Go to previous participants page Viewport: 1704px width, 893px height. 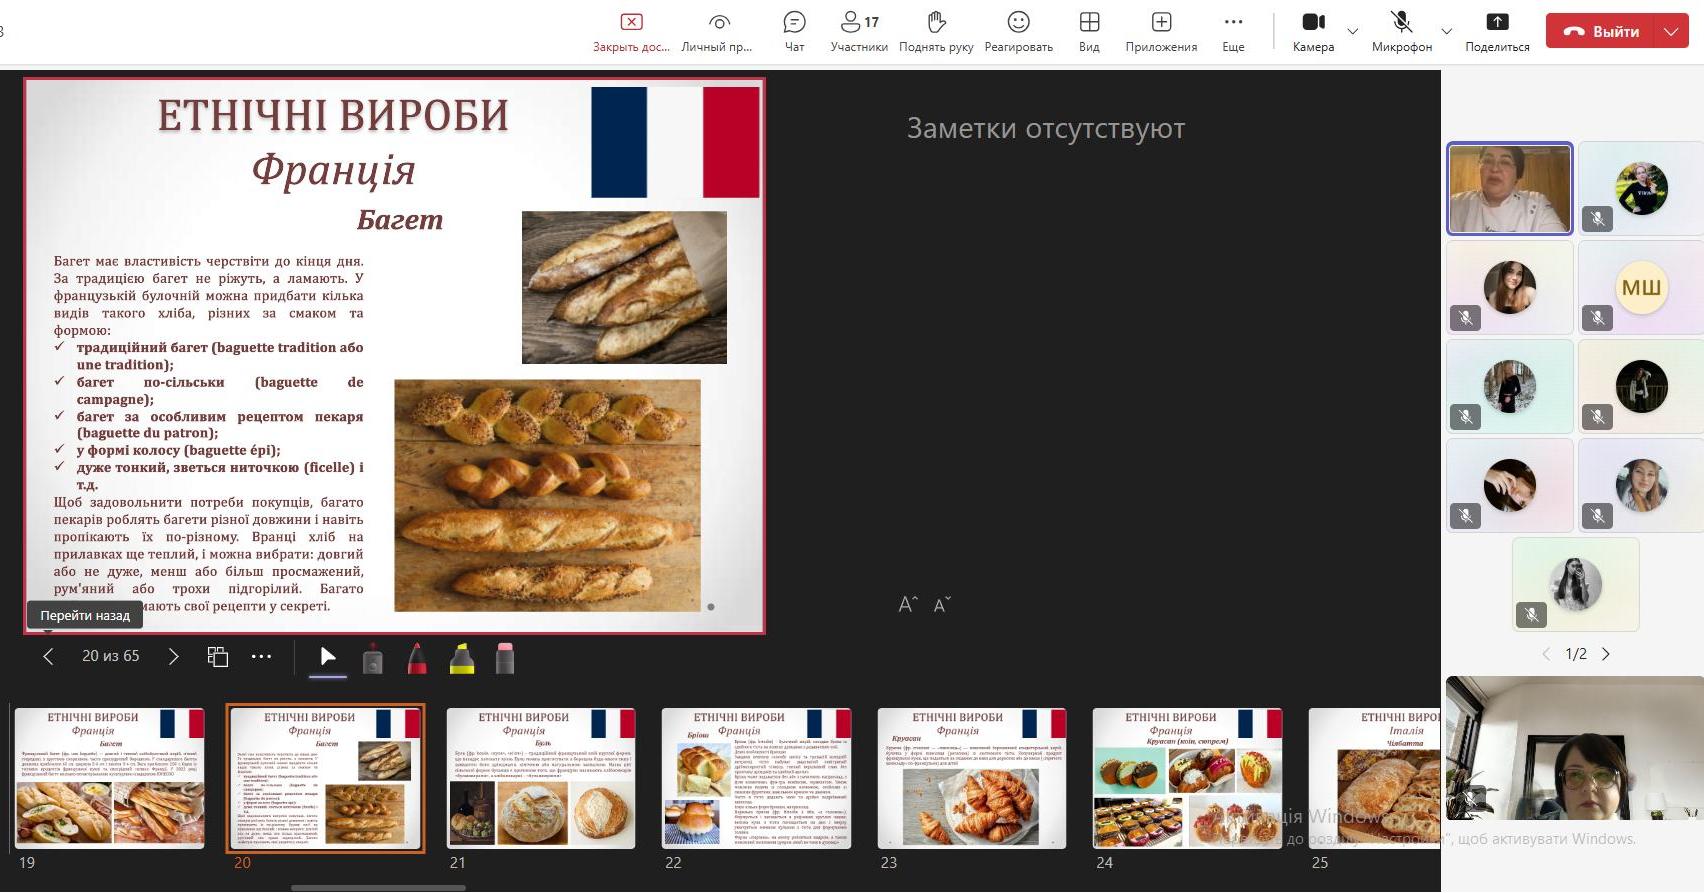[x=1546, y=654]
